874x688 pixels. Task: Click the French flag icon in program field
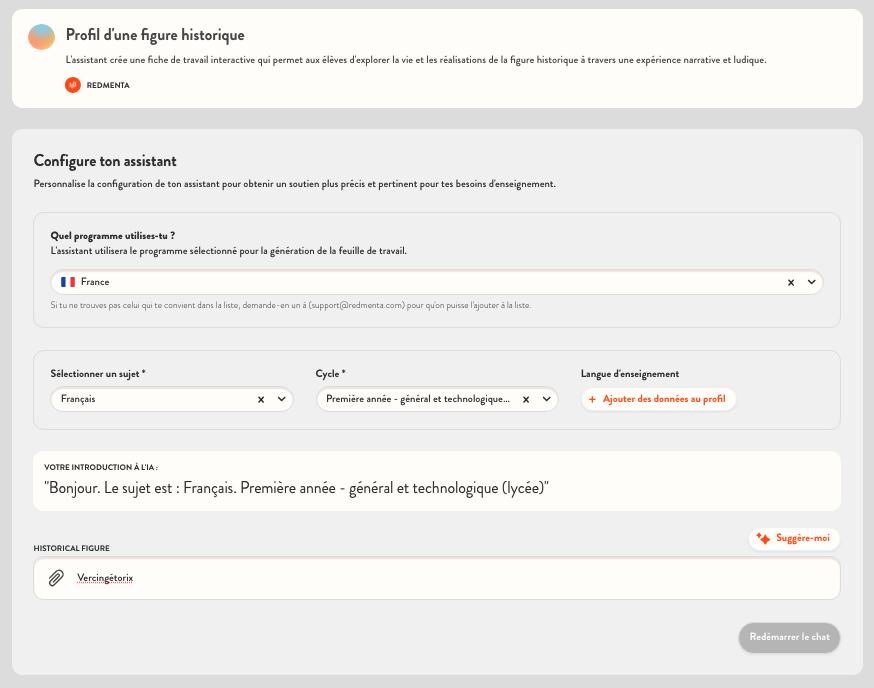(68, 282)
